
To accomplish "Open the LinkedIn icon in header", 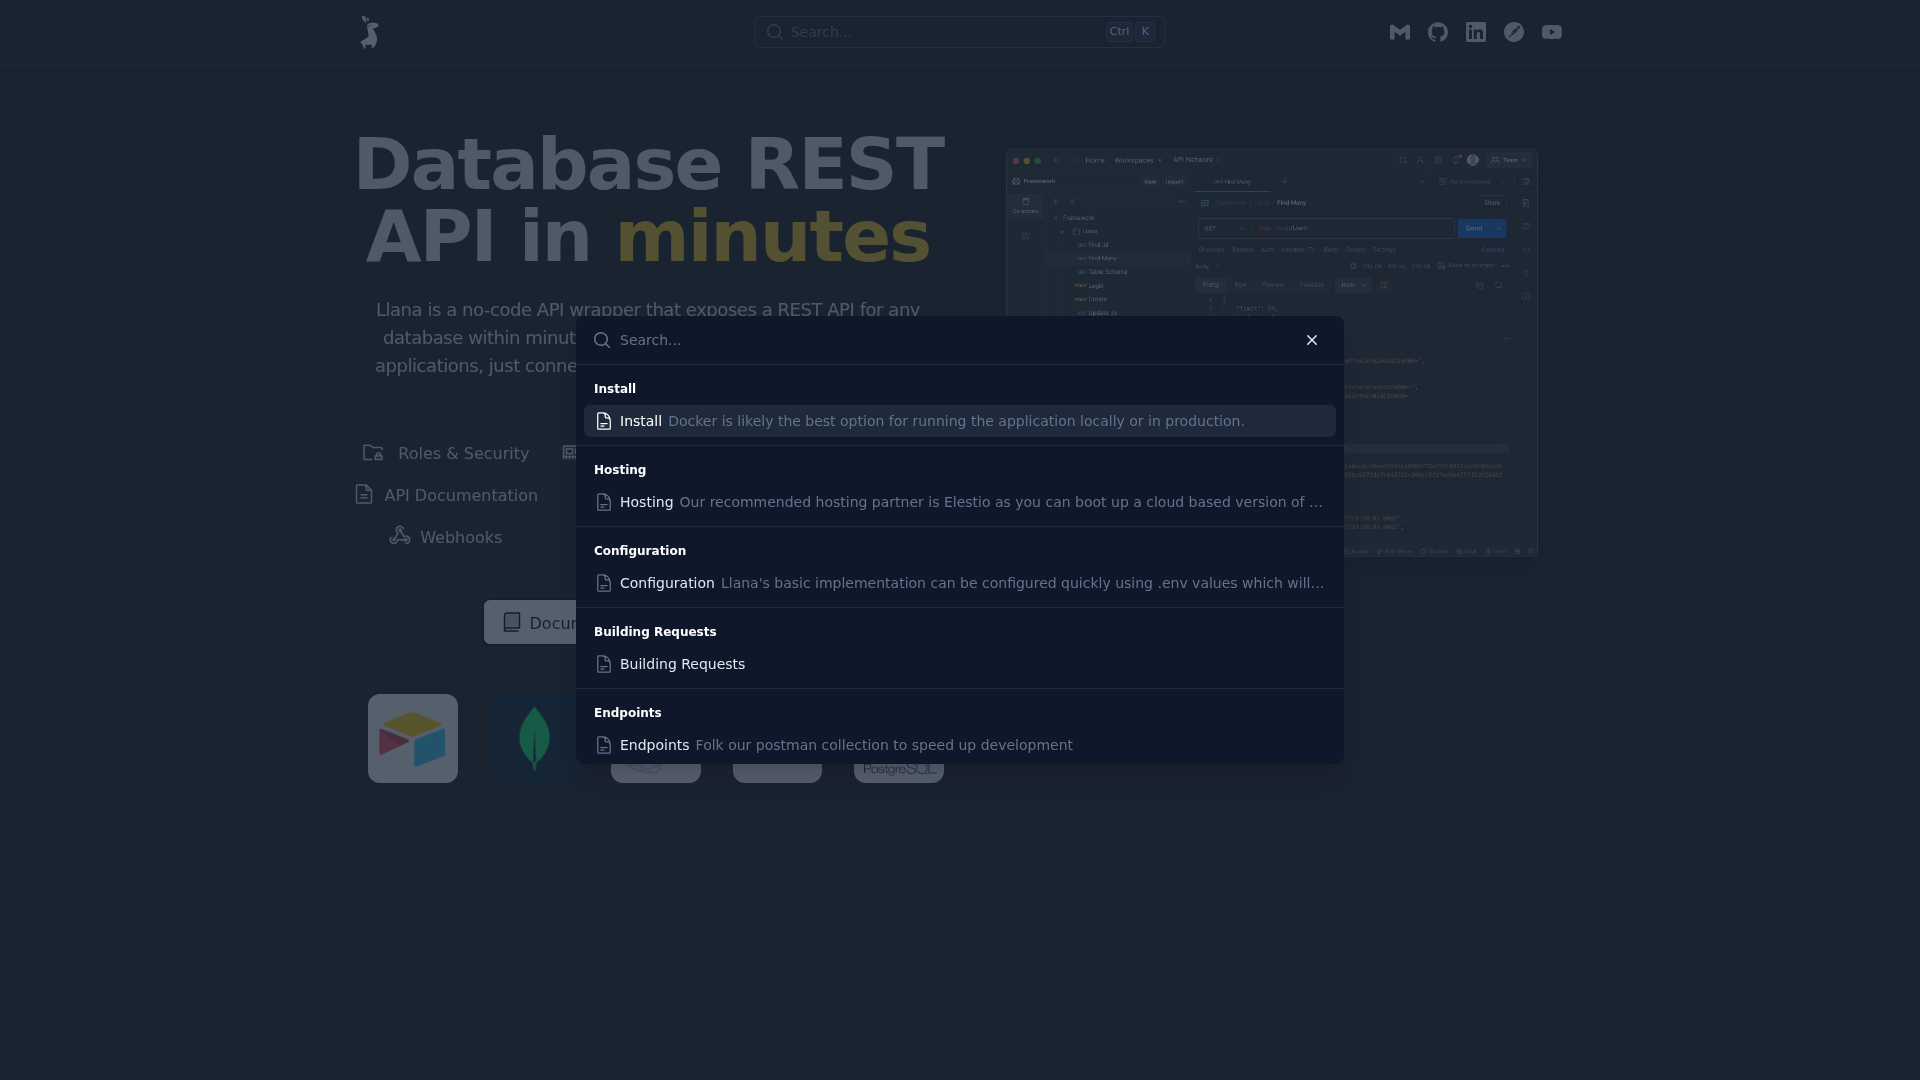I will 1476,32.
